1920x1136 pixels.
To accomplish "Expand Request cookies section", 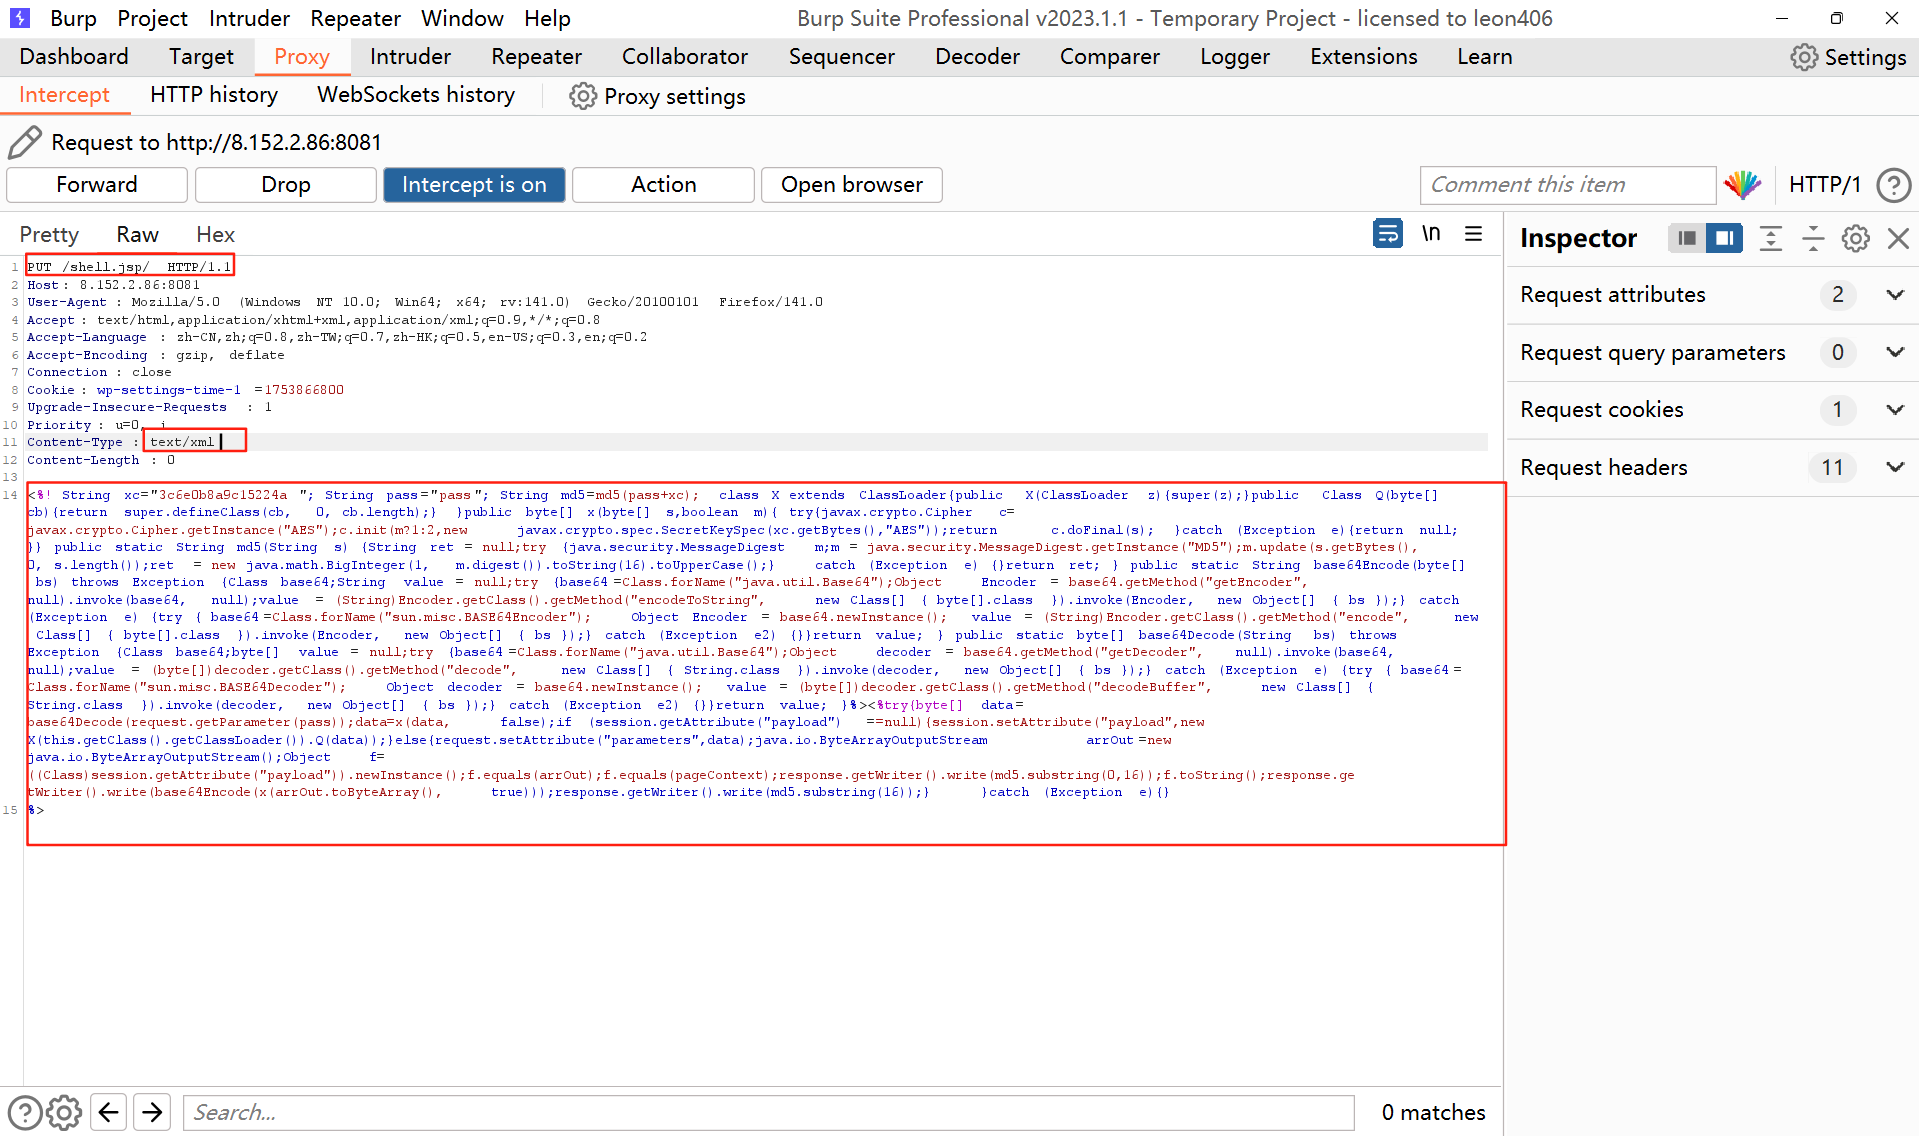I will (x=1894, y=410).
